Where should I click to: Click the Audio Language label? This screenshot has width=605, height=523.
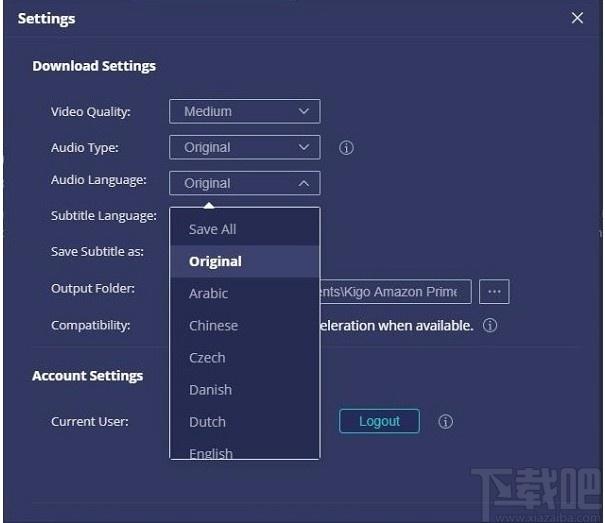(99, 180)
